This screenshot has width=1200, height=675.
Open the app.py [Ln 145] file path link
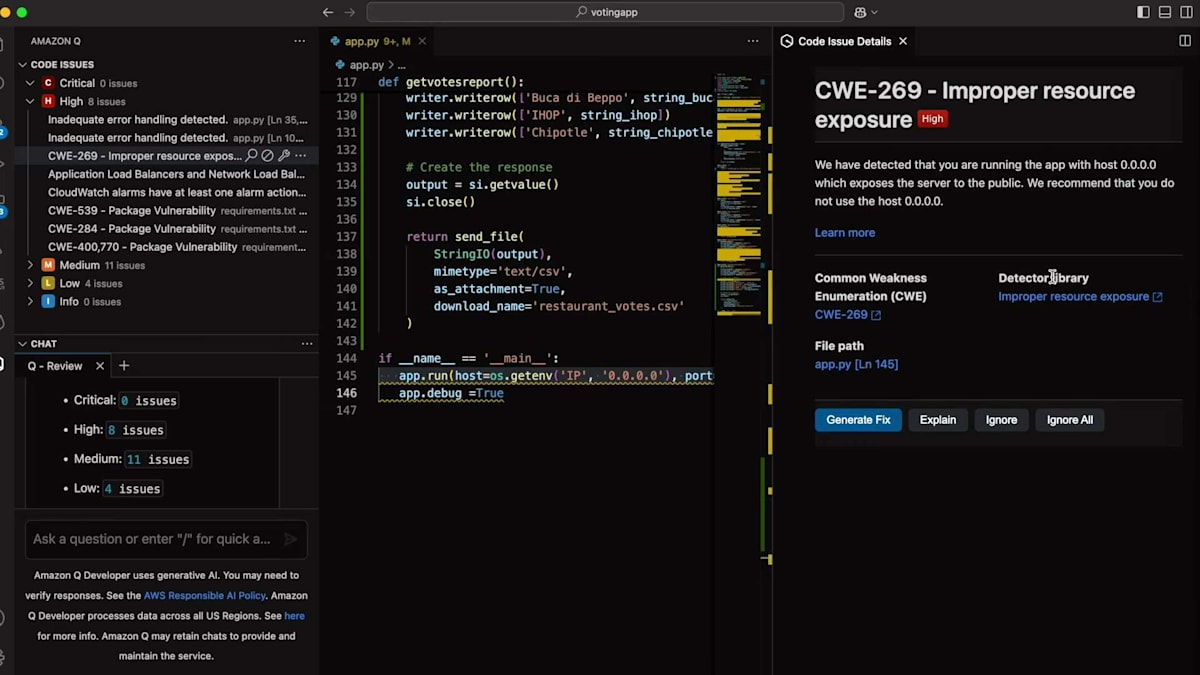[x=856, y=364]
